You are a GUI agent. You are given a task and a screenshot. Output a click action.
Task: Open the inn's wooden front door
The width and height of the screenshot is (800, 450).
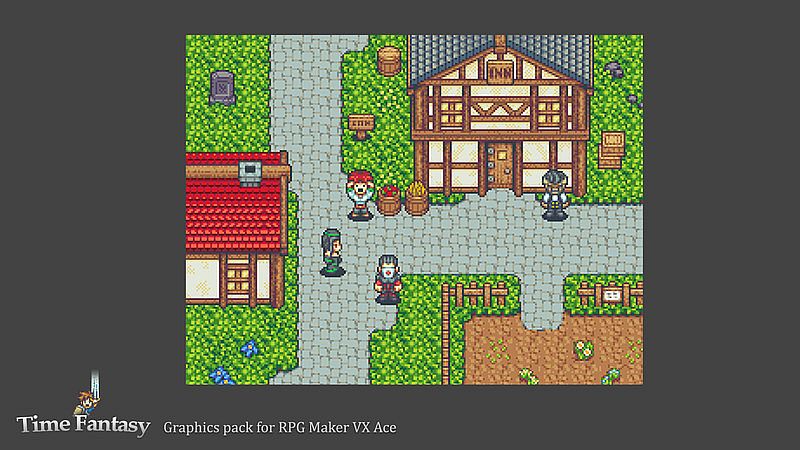point(499,166)
